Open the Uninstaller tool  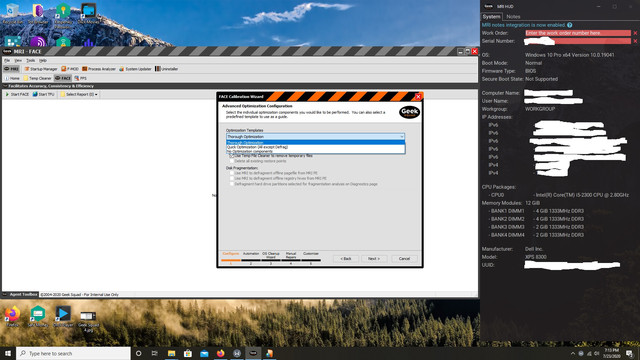click(x=167, y=69)
